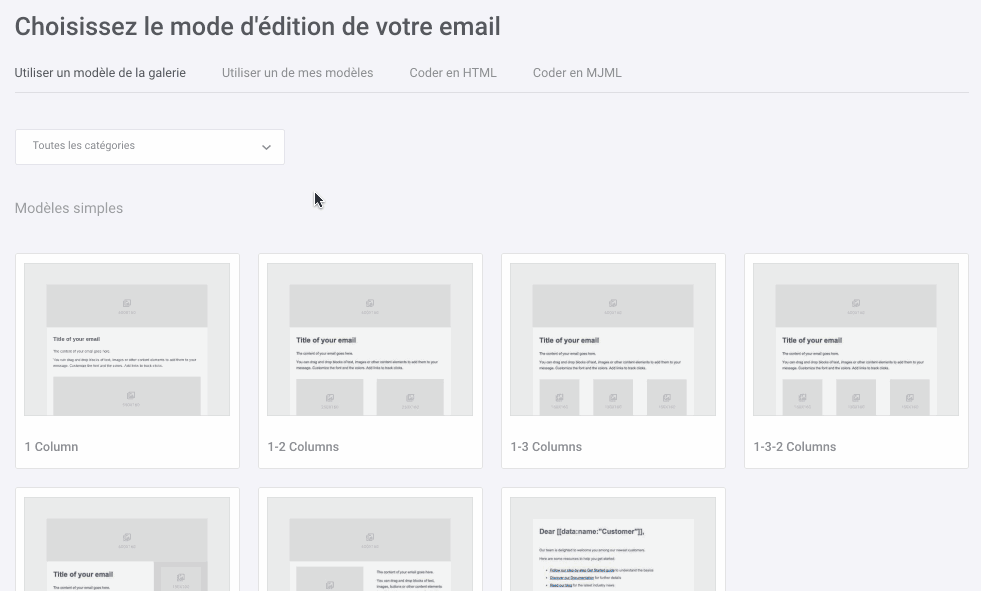
Task: Select the 'Utiliser un modèle de la galerie' tab
Action: point(100,73)
